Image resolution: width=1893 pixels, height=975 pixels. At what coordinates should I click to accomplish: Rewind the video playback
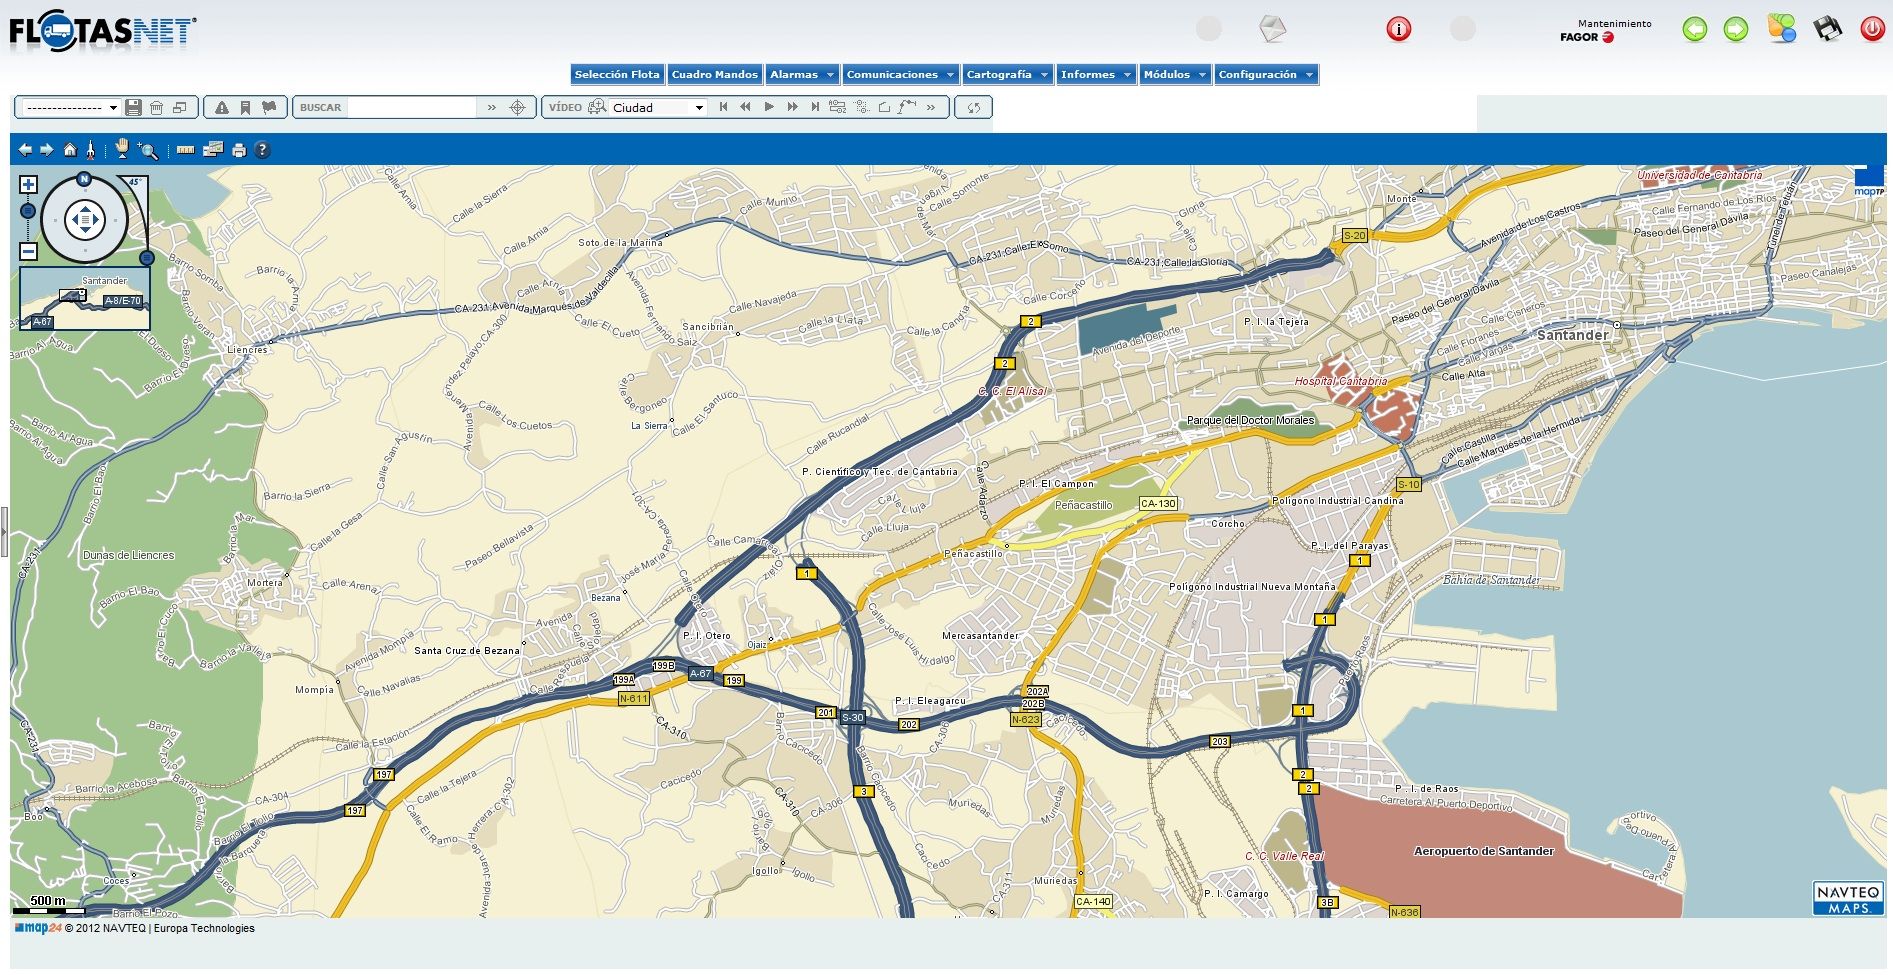click(x=745, y=107)
